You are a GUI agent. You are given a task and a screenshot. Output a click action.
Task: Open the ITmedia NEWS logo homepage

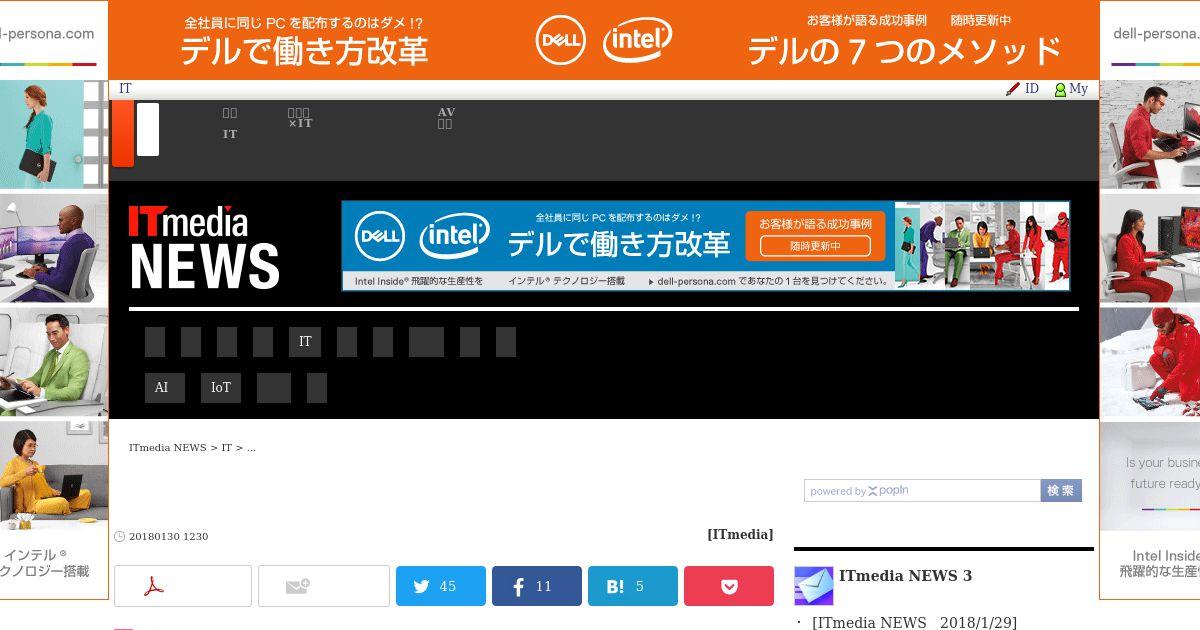[204, 246]
